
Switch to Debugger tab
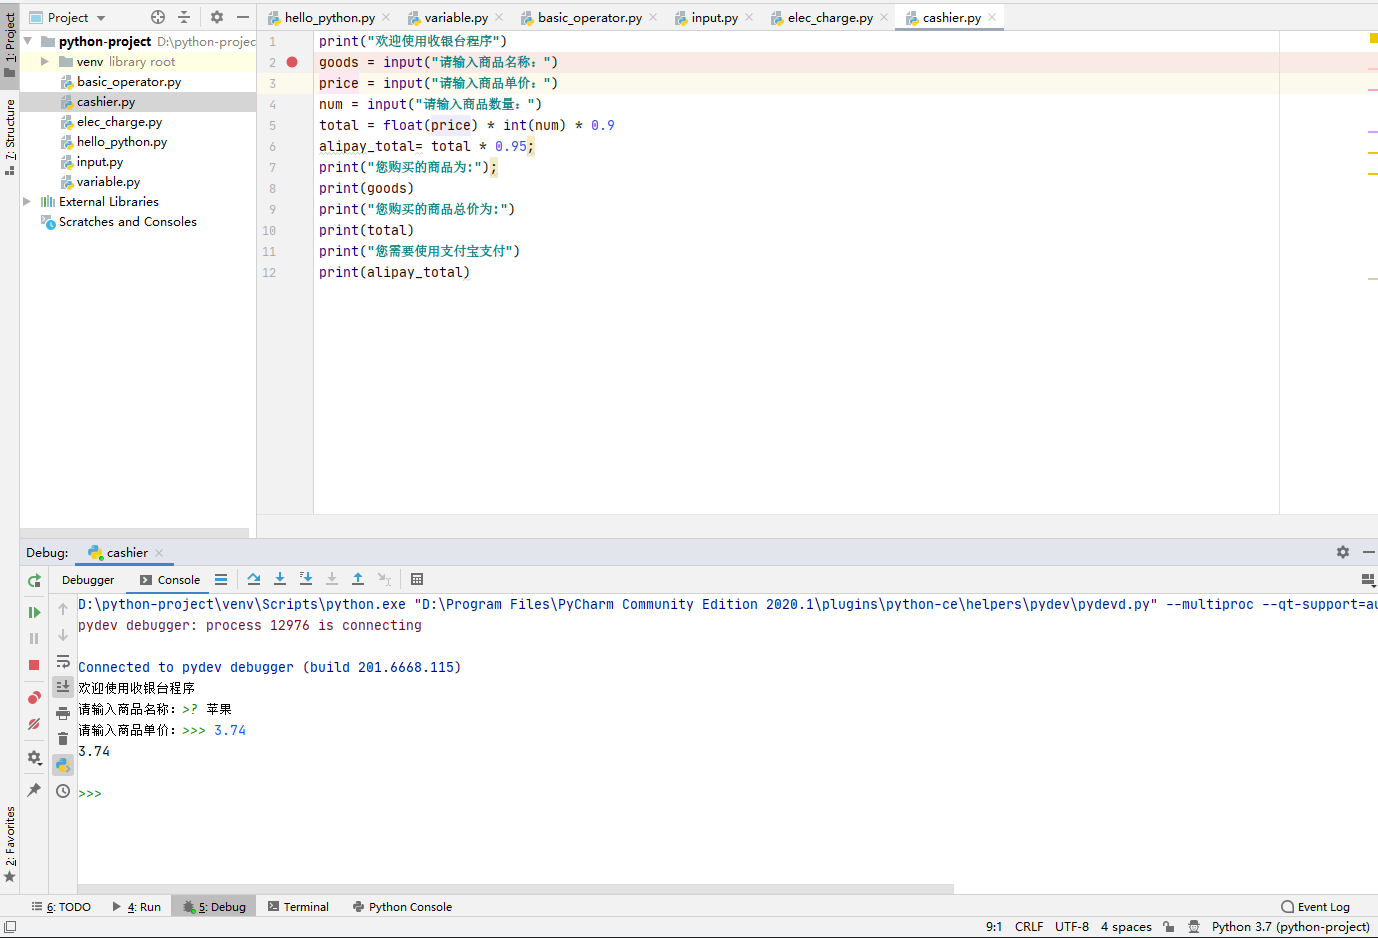click(x=88, y=580)
